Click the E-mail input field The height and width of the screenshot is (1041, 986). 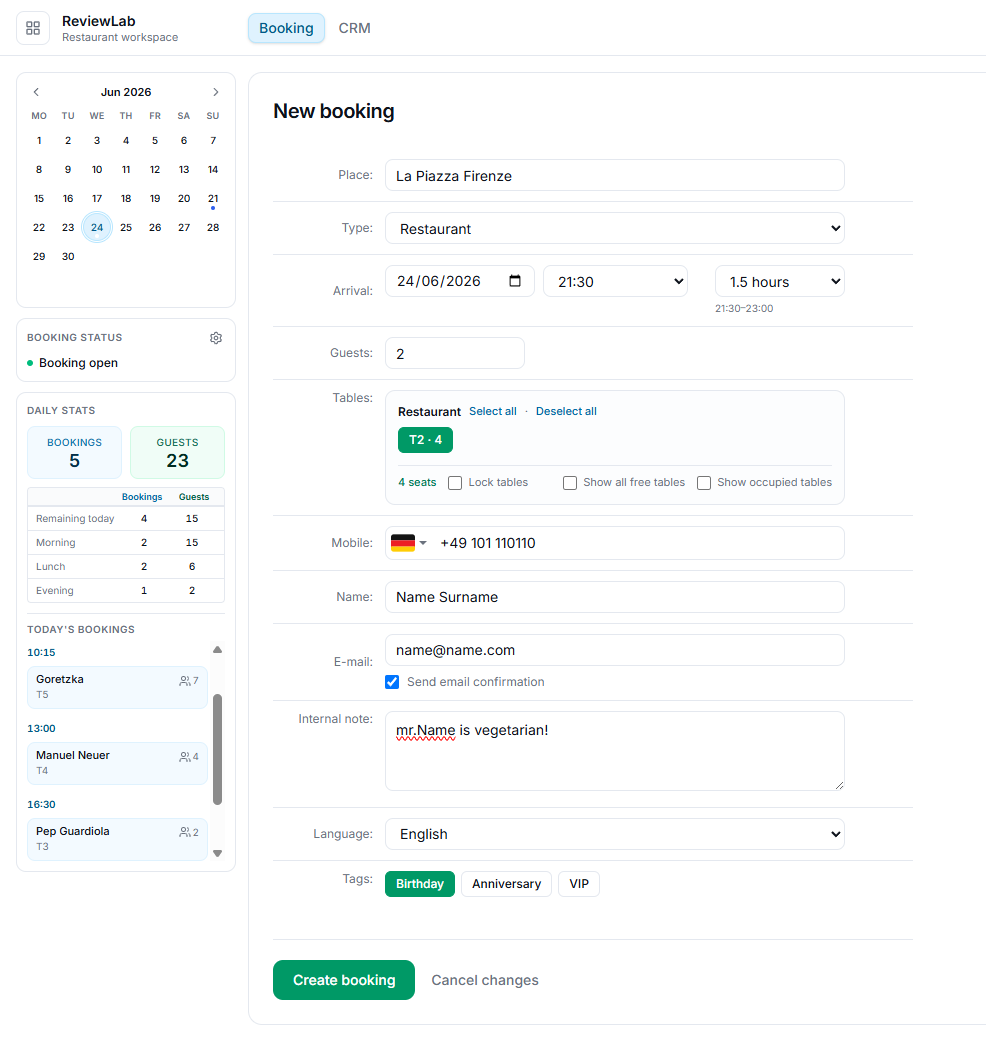(615, 650)
